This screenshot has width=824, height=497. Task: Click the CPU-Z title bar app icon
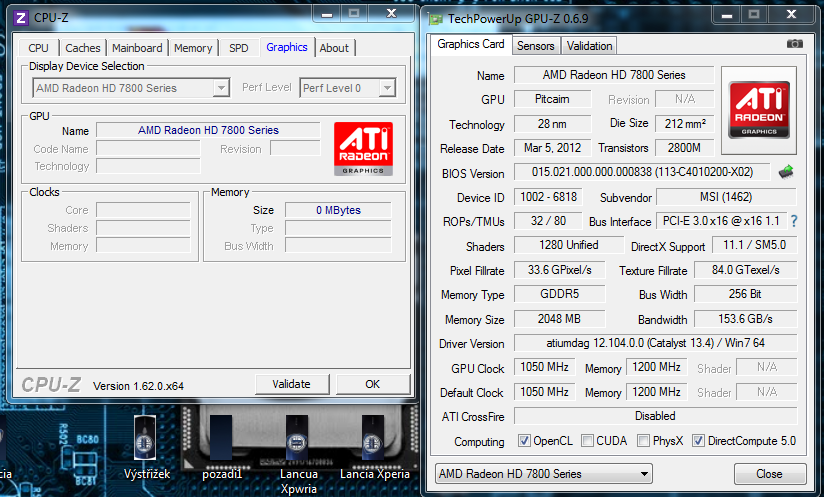[21, 18]
